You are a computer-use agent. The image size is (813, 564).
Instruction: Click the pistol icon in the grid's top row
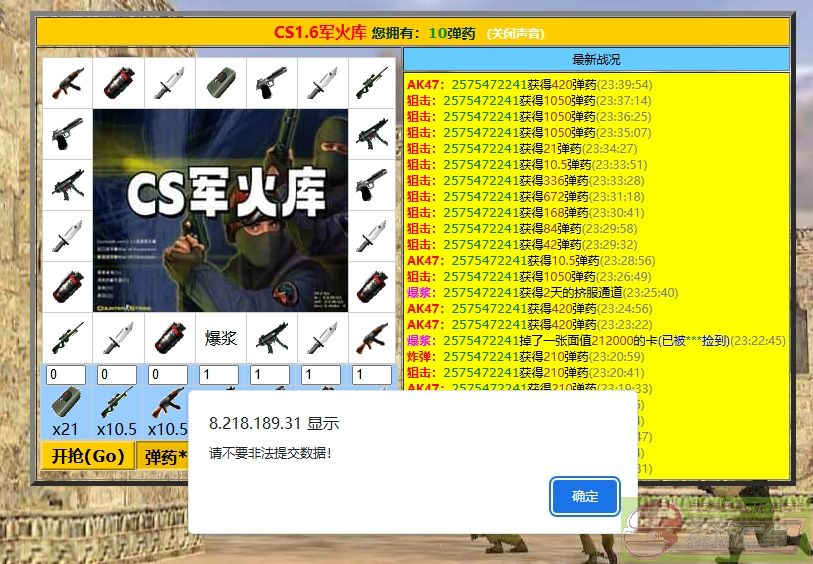271,83
